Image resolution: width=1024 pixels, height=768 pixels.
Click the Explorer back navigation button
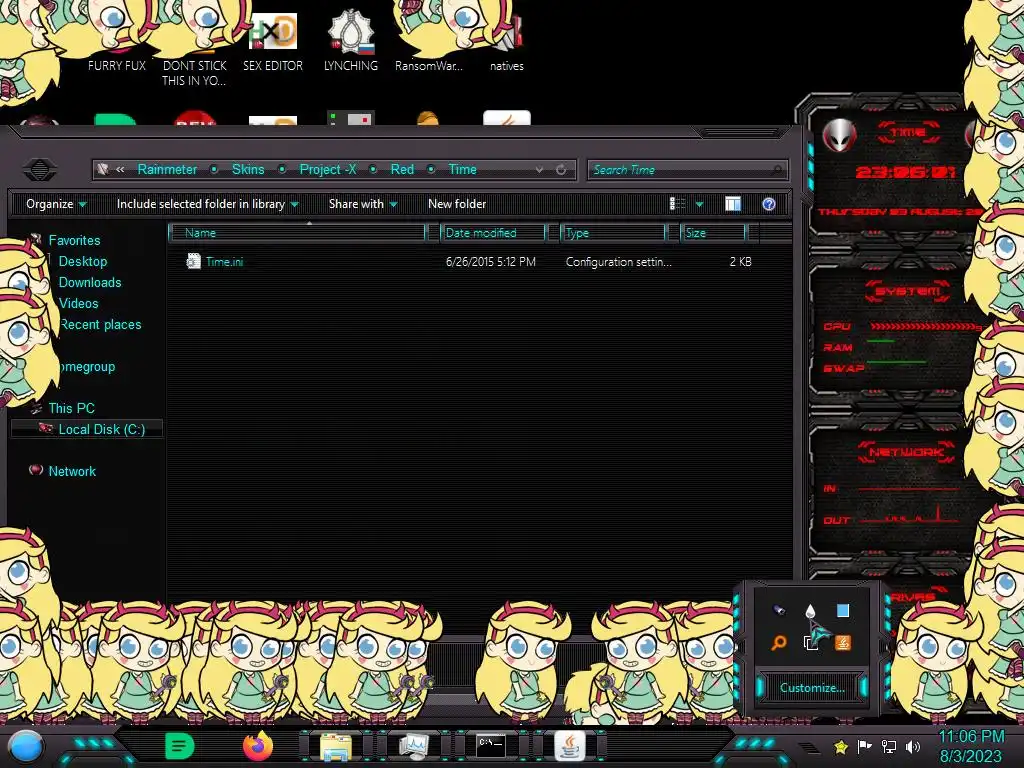click(x=40, y=170)
